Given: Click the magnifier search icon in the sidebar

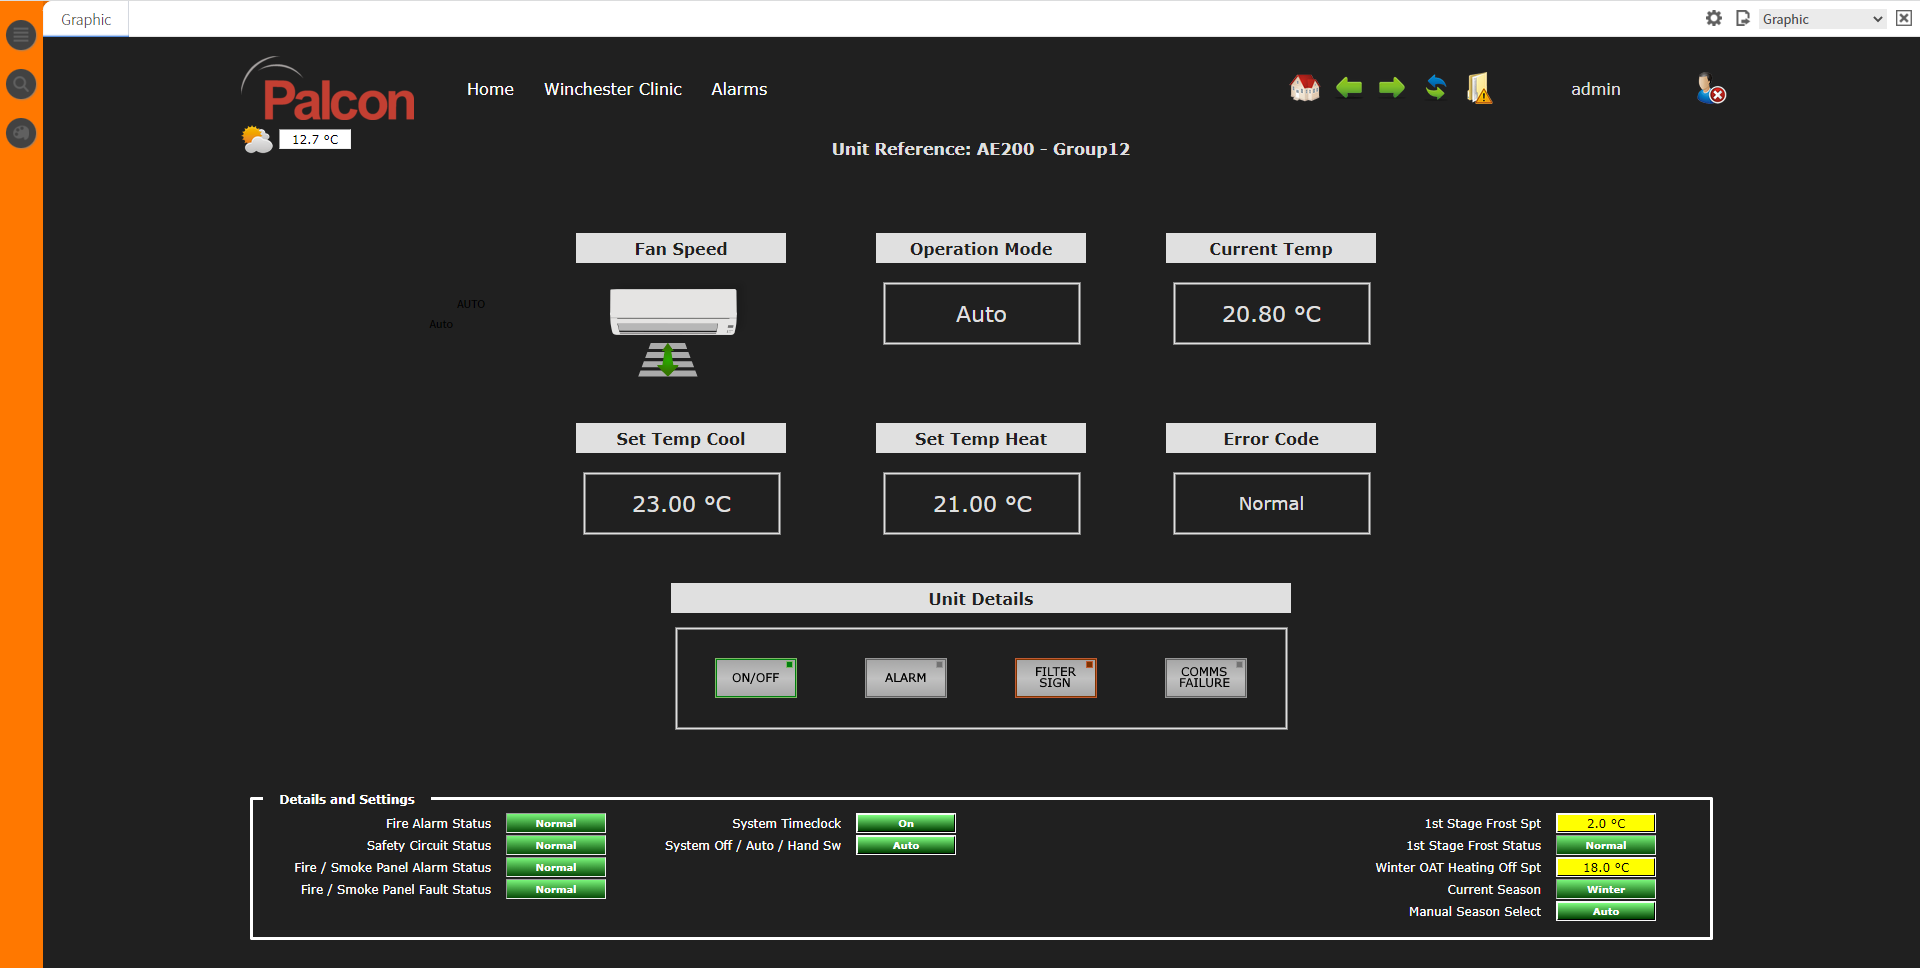Looking at the screenshot, I should click(x=21, y=84).
